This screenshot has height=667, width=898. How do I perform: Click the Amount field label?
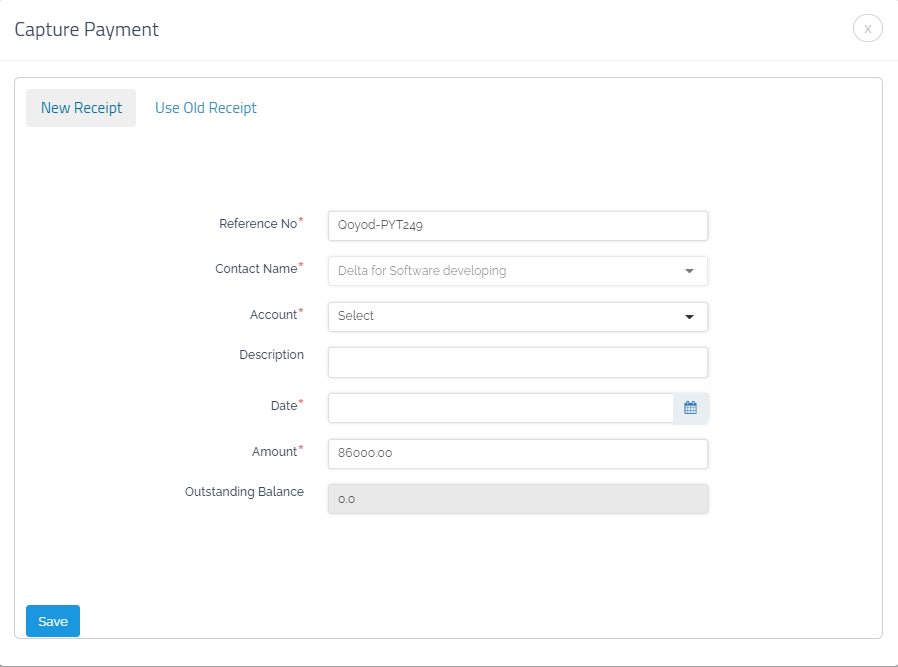(274, 452)
